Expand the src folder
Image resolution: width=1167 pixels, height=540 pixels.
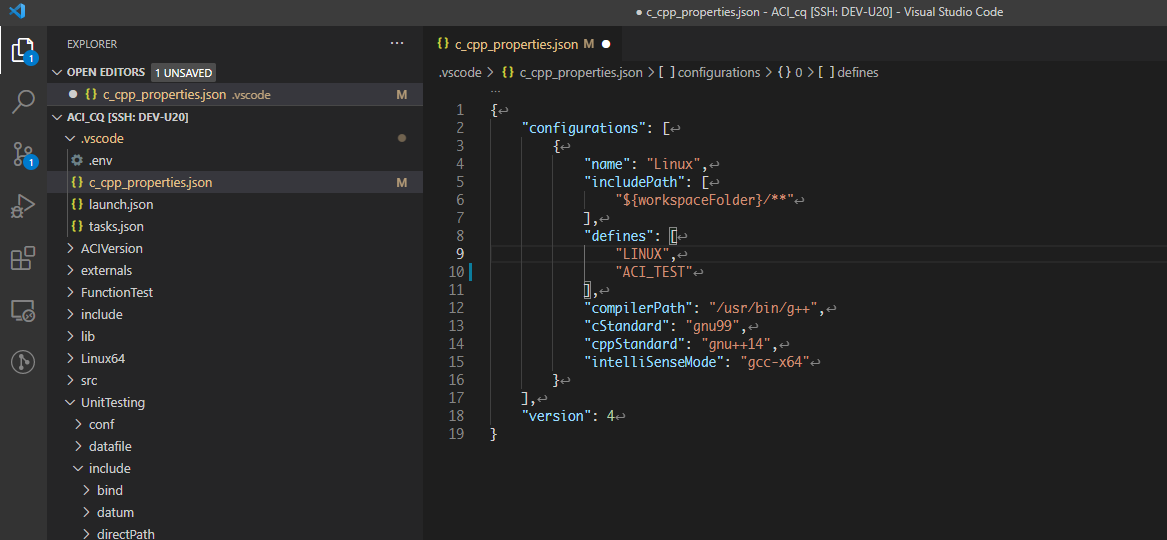(70, 381)
